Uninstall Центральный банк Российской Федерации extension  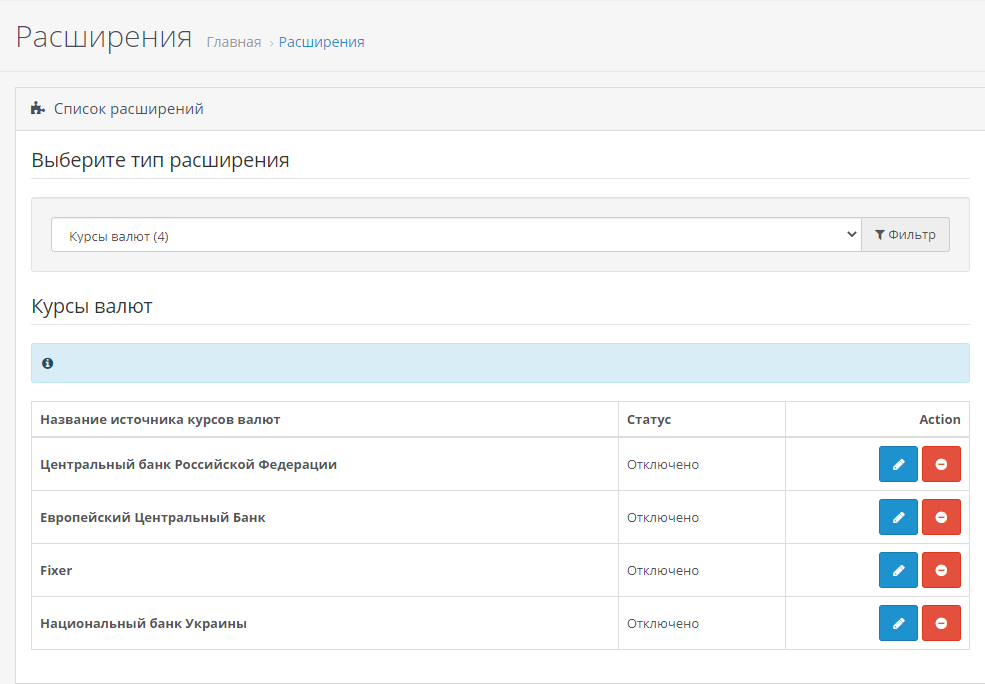941,464
